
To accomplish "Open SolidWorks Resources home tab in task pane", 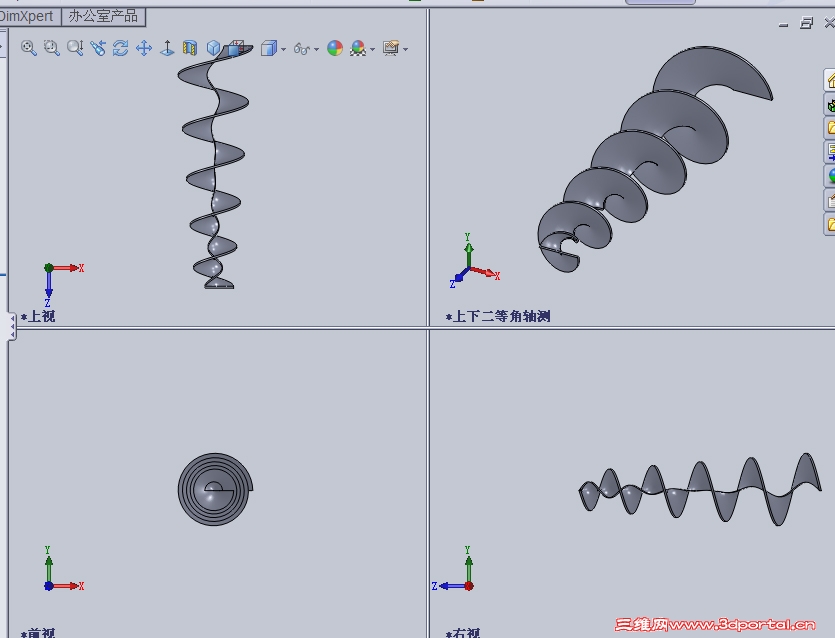I will point(829,80).
